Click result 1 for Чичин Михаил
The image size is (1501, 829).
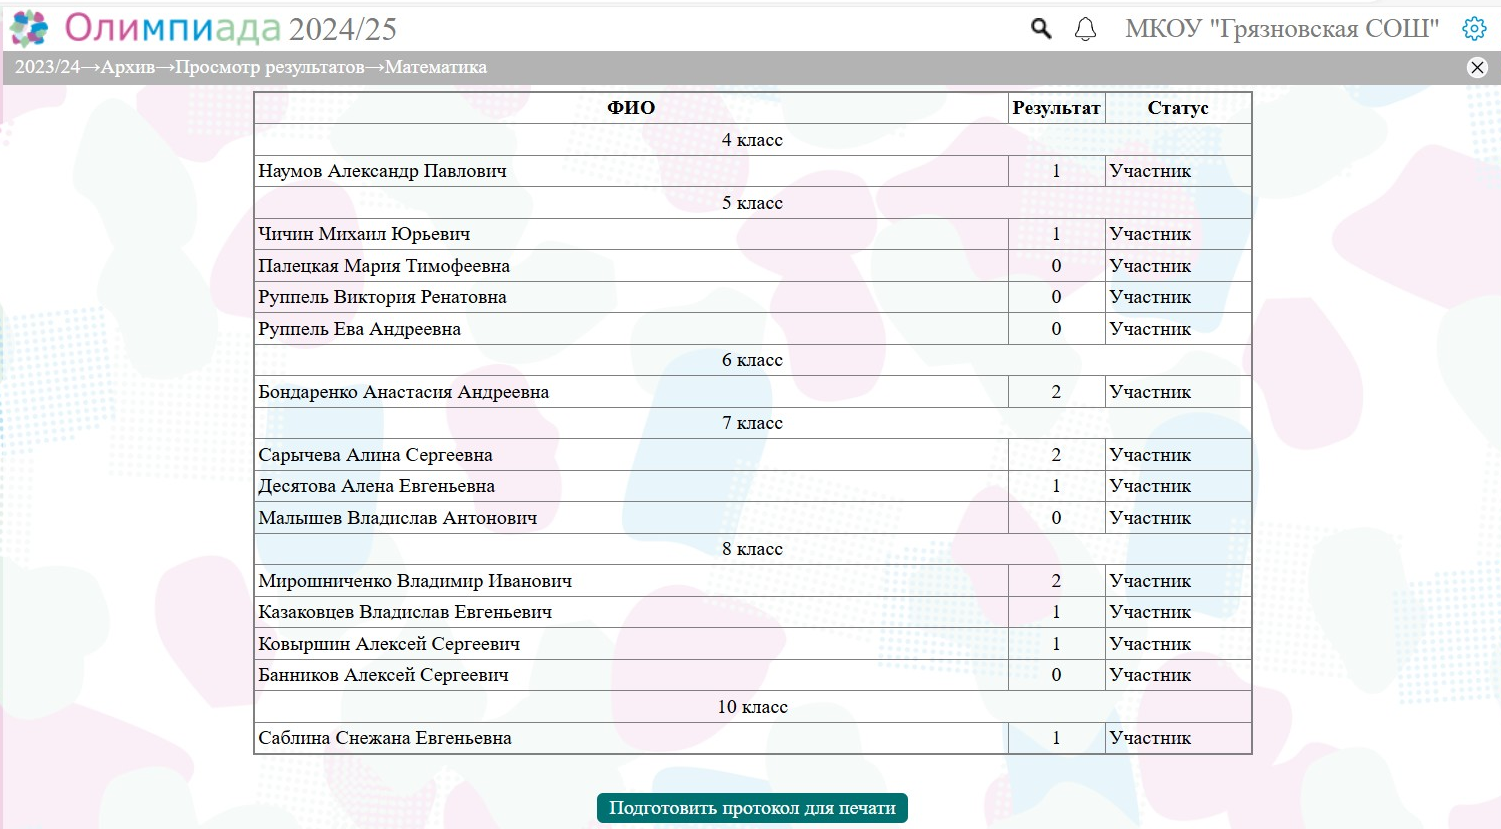point(1056,234)
